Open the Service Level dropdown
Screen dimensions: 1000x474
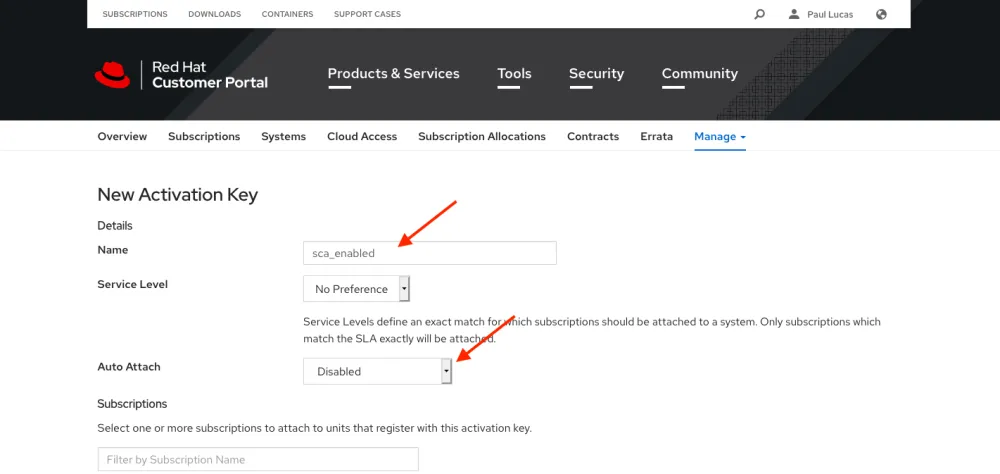pos(357,289)
